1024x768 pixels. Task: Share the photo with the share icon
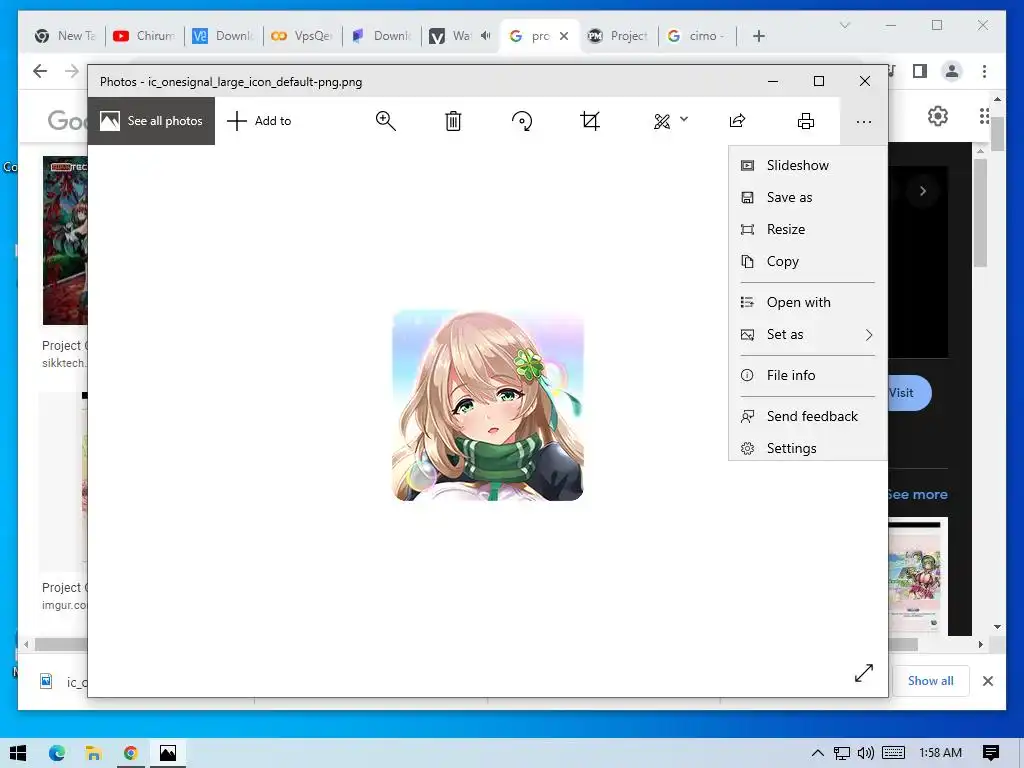(737, 121)
